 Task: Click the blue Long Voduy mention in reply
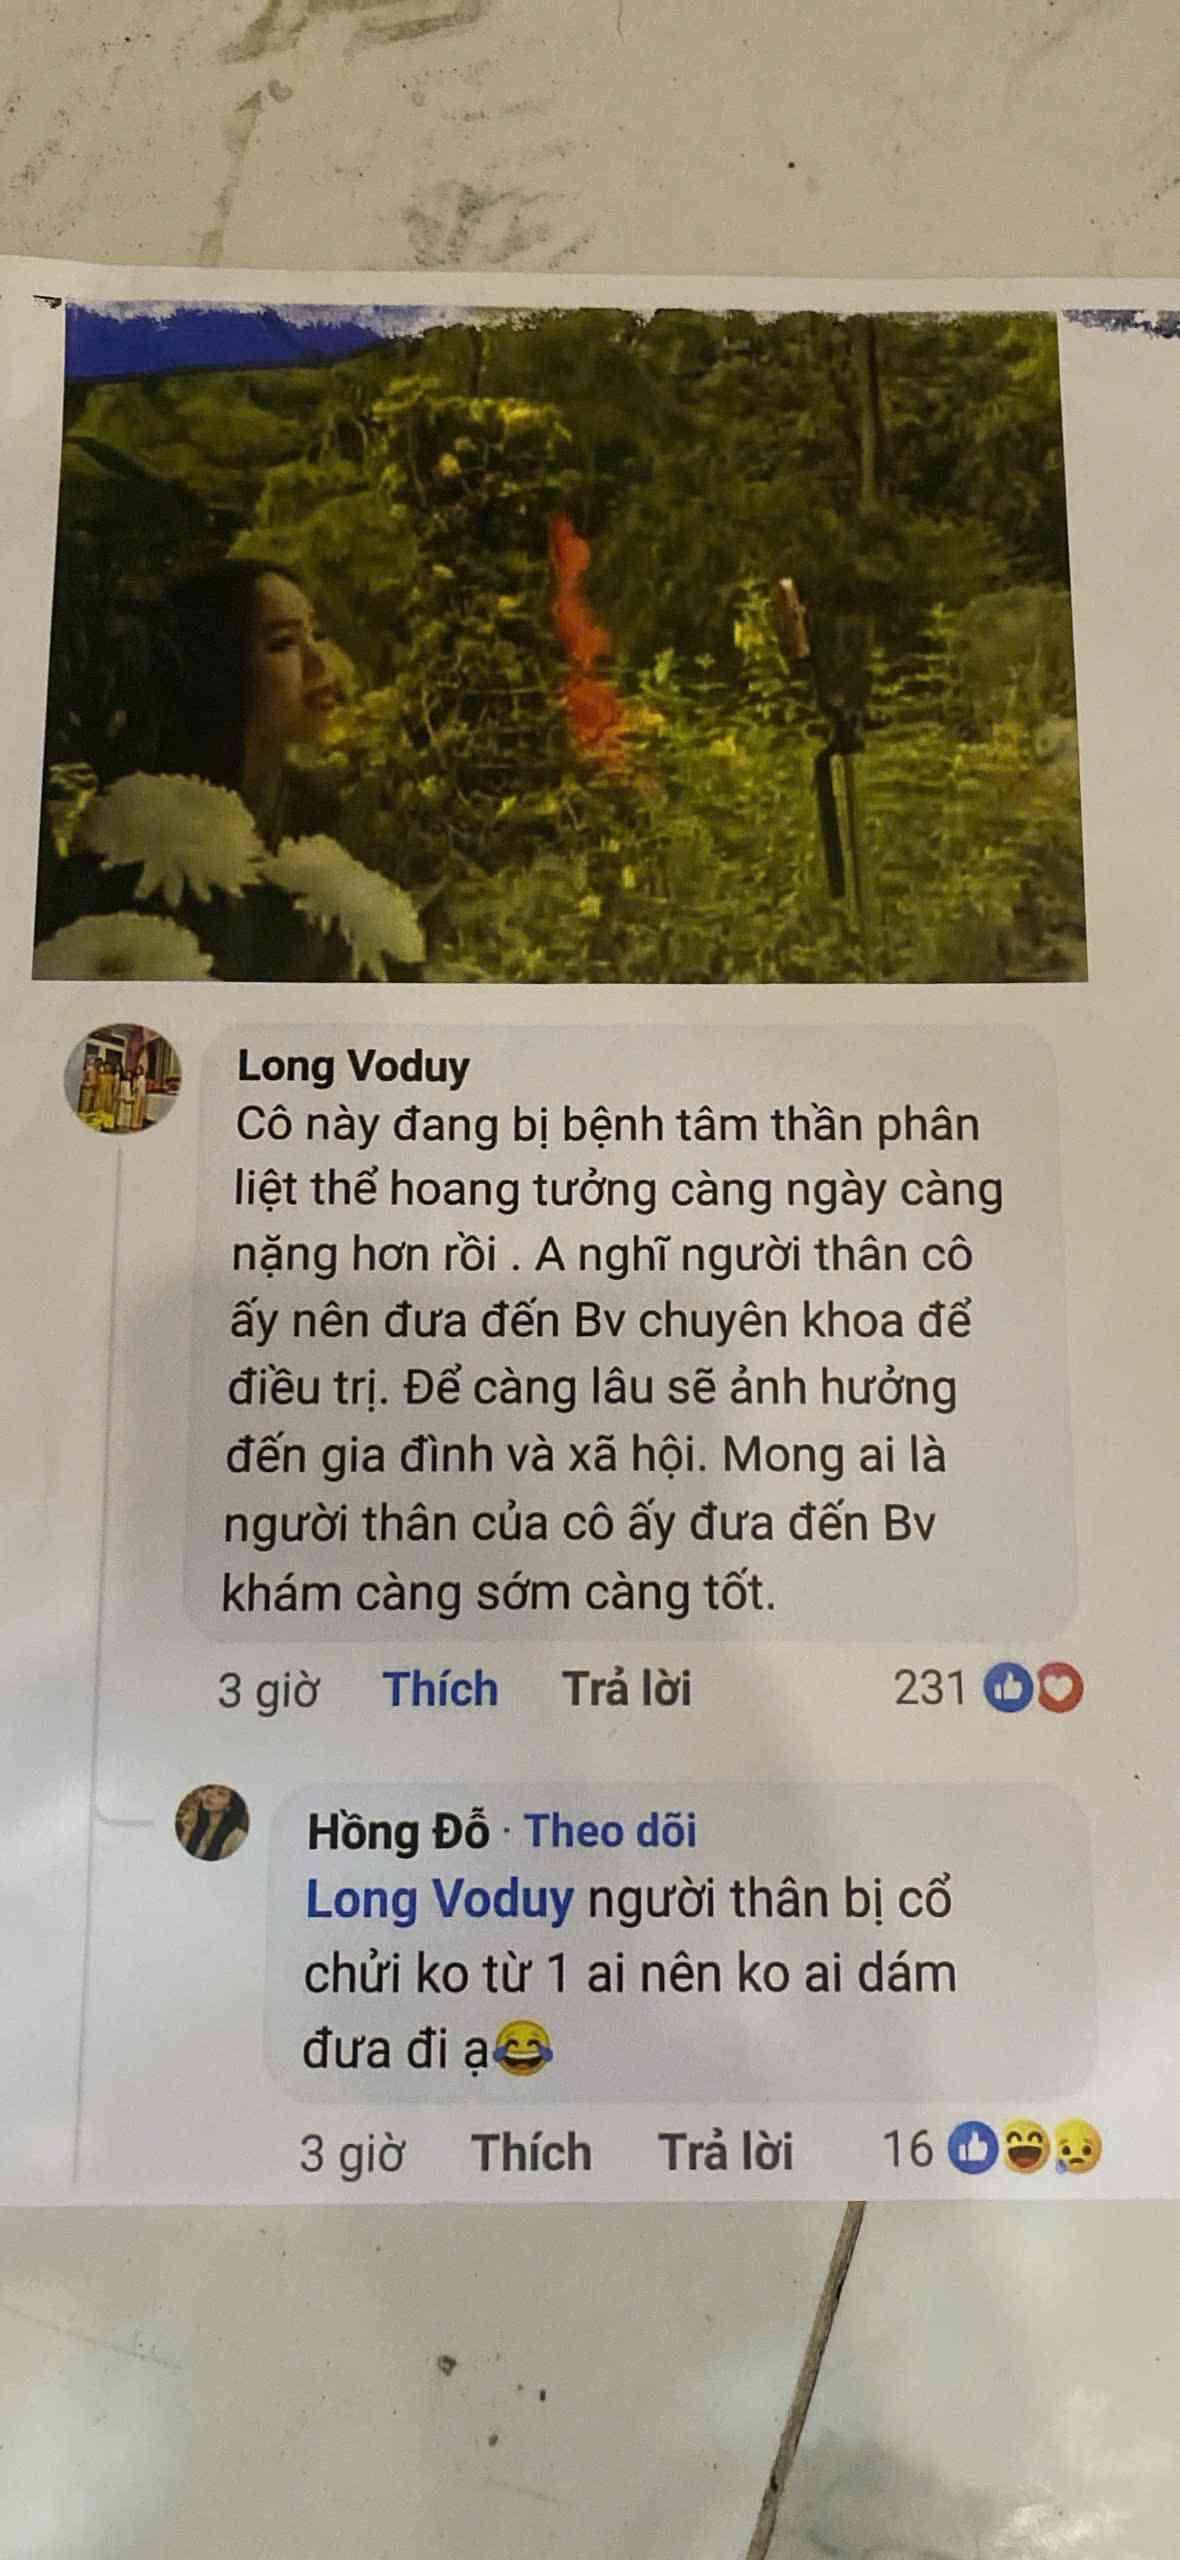(440, 1900)
